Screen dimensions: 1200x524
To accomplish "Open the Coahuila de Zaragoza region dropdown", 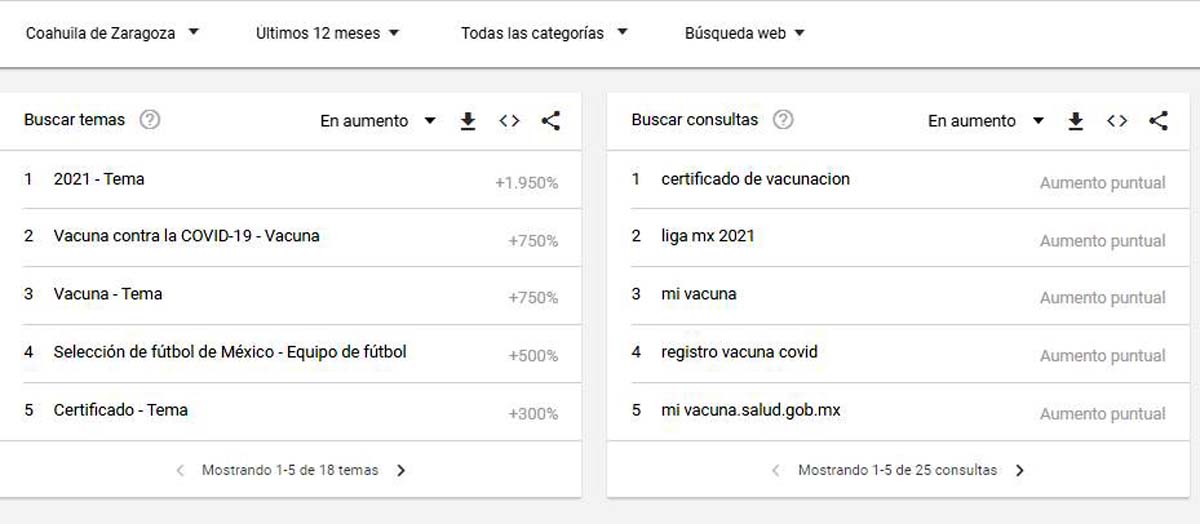I will (x=112, y=33).
